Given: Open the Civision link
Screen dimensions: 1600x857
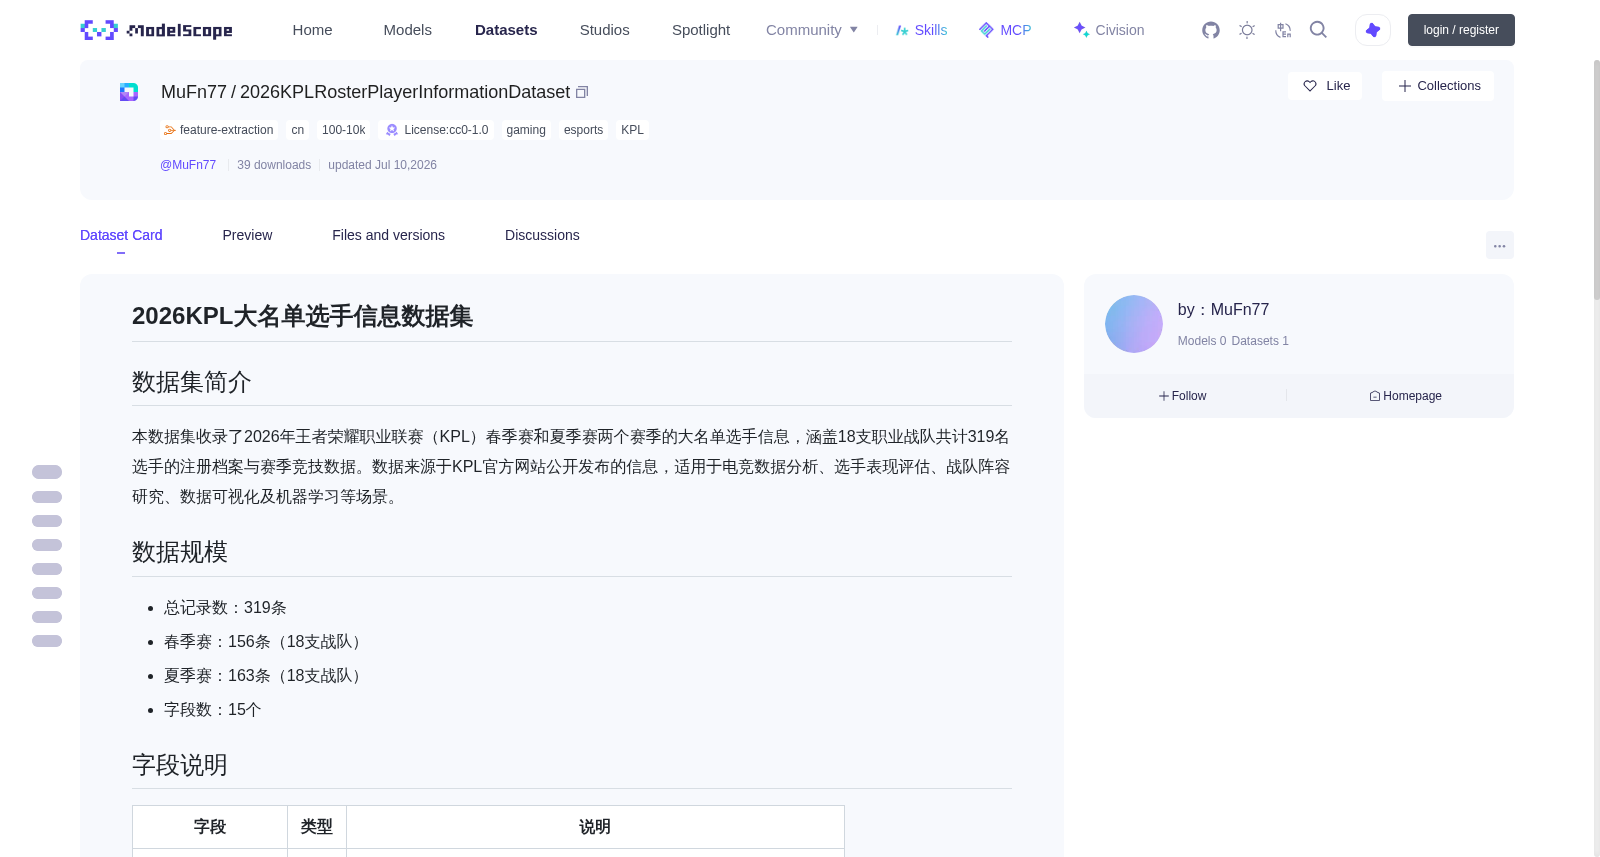Looking at the screenshot, I should 1108,30.
